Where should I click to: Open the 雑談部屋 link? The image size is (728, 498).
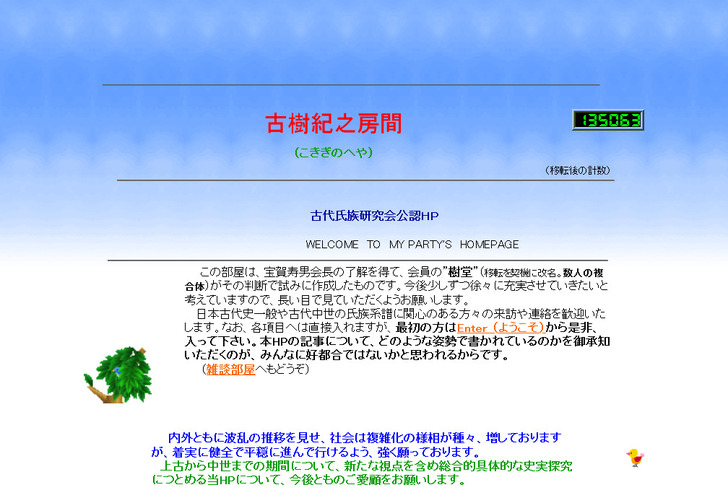[230, 369]
